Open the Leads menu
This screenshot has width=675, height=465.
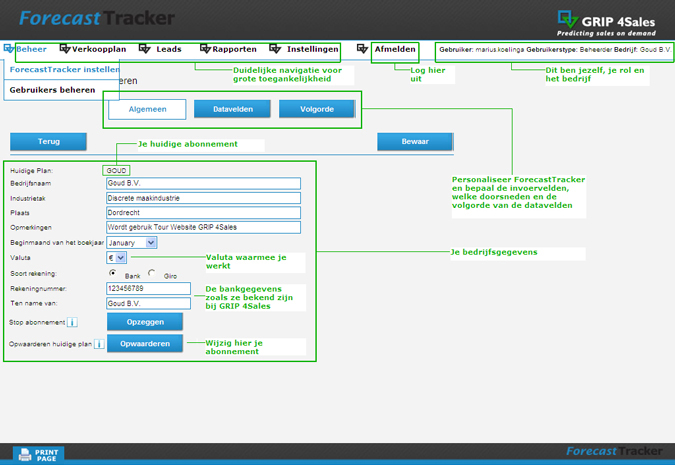coord(169,49)
